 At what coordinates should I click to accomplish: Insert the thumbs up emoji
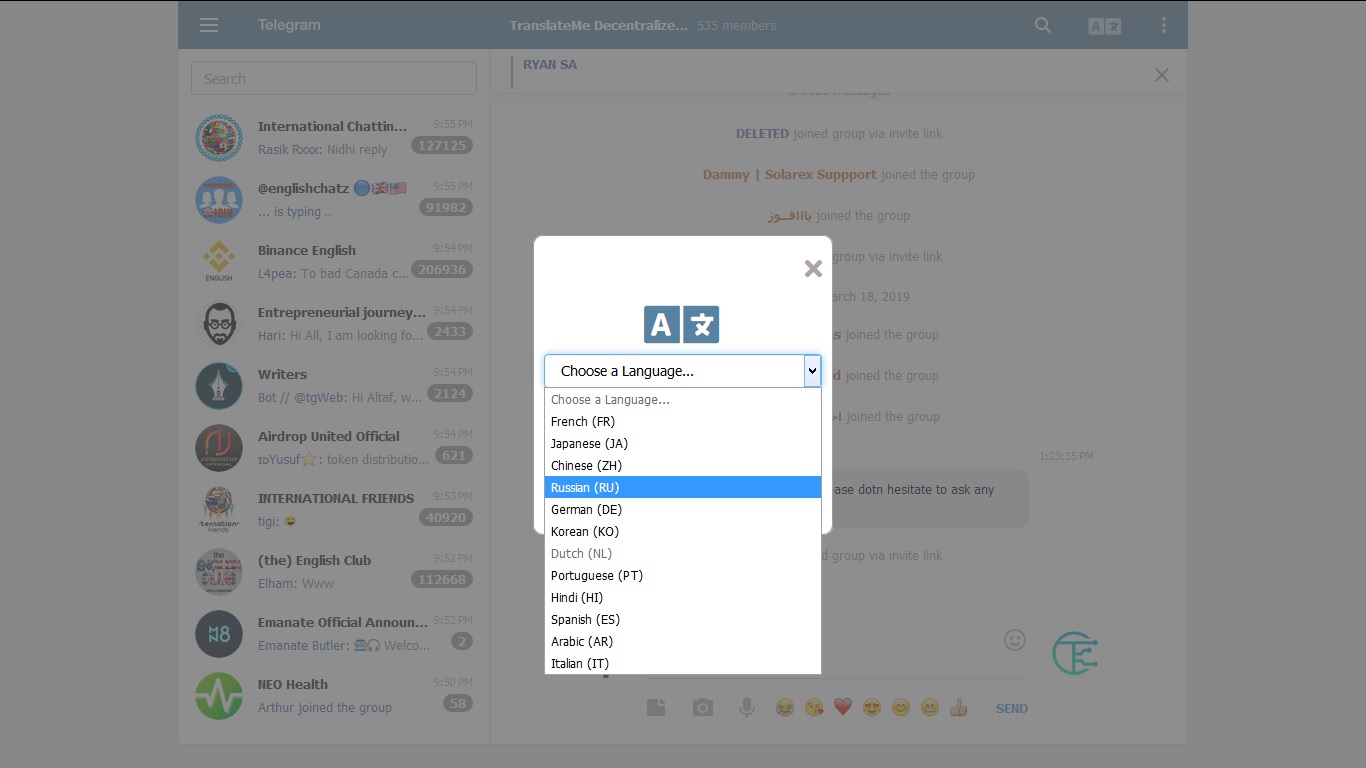click(x=959, y=708)
